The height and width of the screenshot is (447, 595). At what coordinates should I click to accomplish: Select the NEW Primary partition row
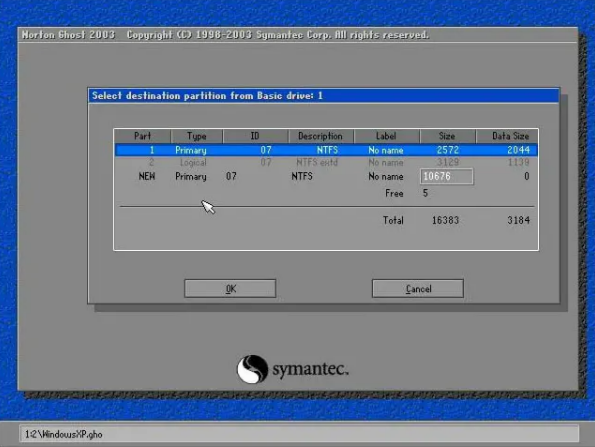tap(326, 176)
